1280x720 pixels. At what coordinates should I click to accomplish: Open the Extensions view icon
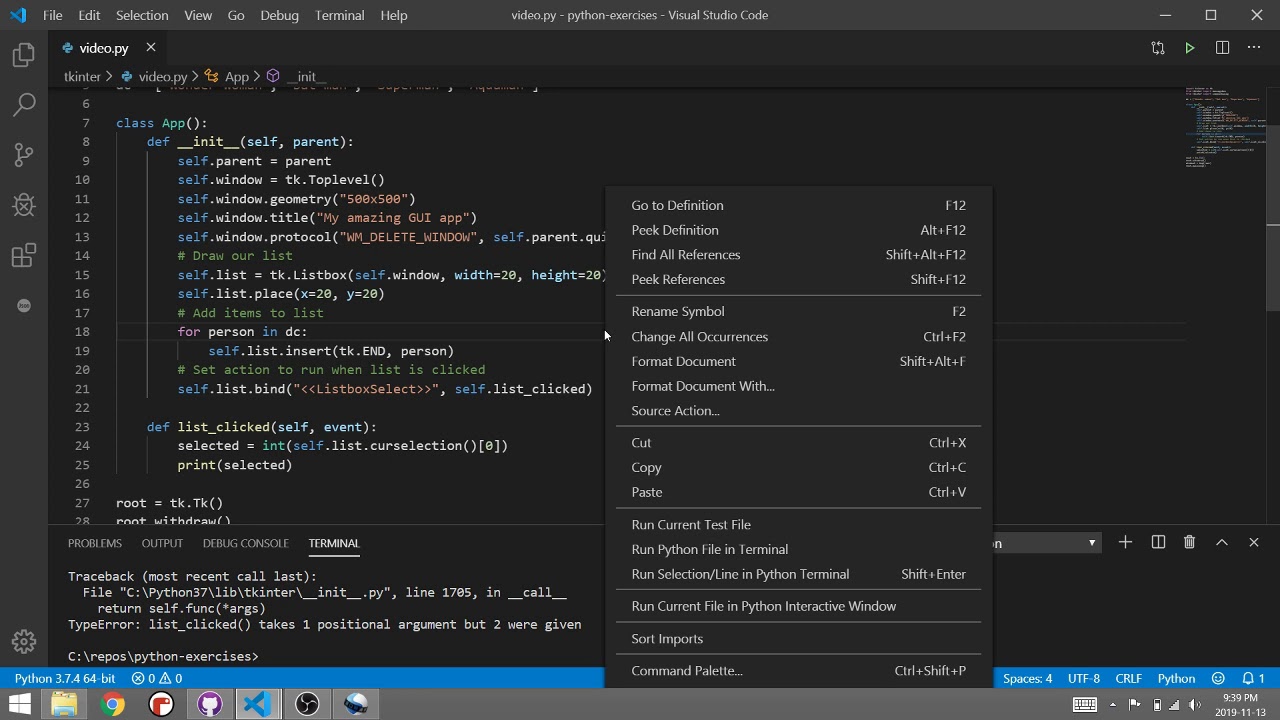24,256
